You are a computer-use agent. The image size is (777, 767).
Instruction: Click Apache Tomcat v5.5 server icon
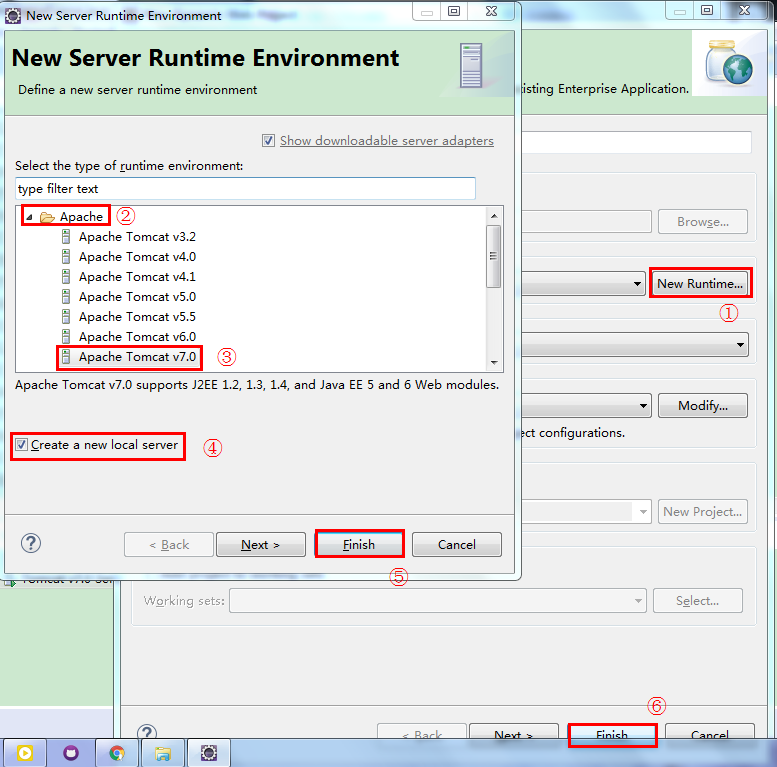pyautogui.click(x=66, y=316)
